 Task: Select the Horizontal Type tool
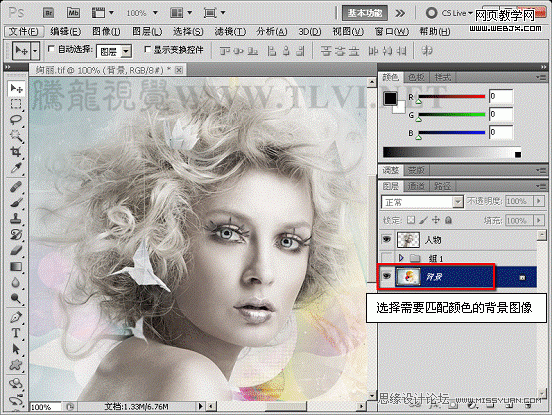(16, 333)
